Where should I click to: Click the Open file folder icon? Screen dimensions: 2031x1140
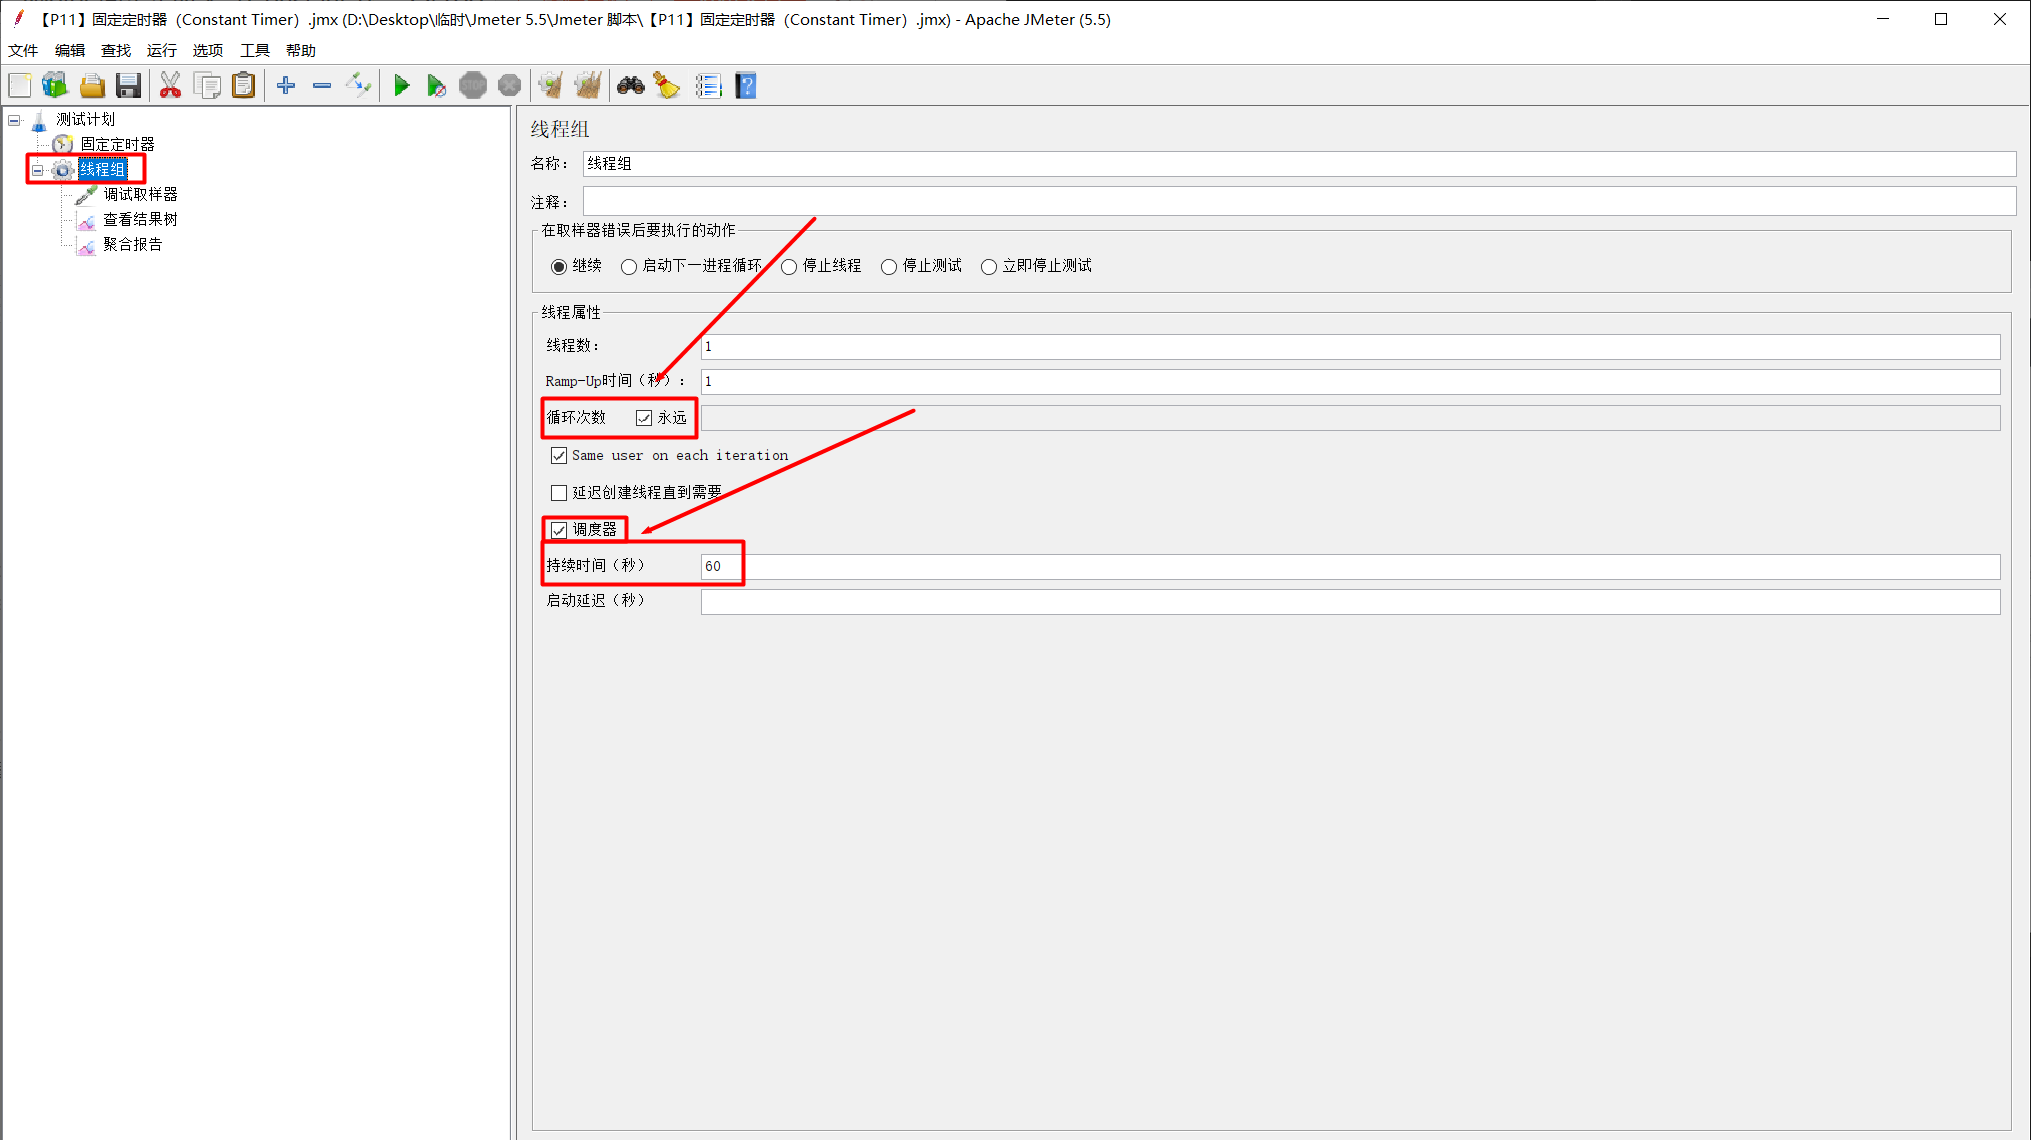click(92, 86)
